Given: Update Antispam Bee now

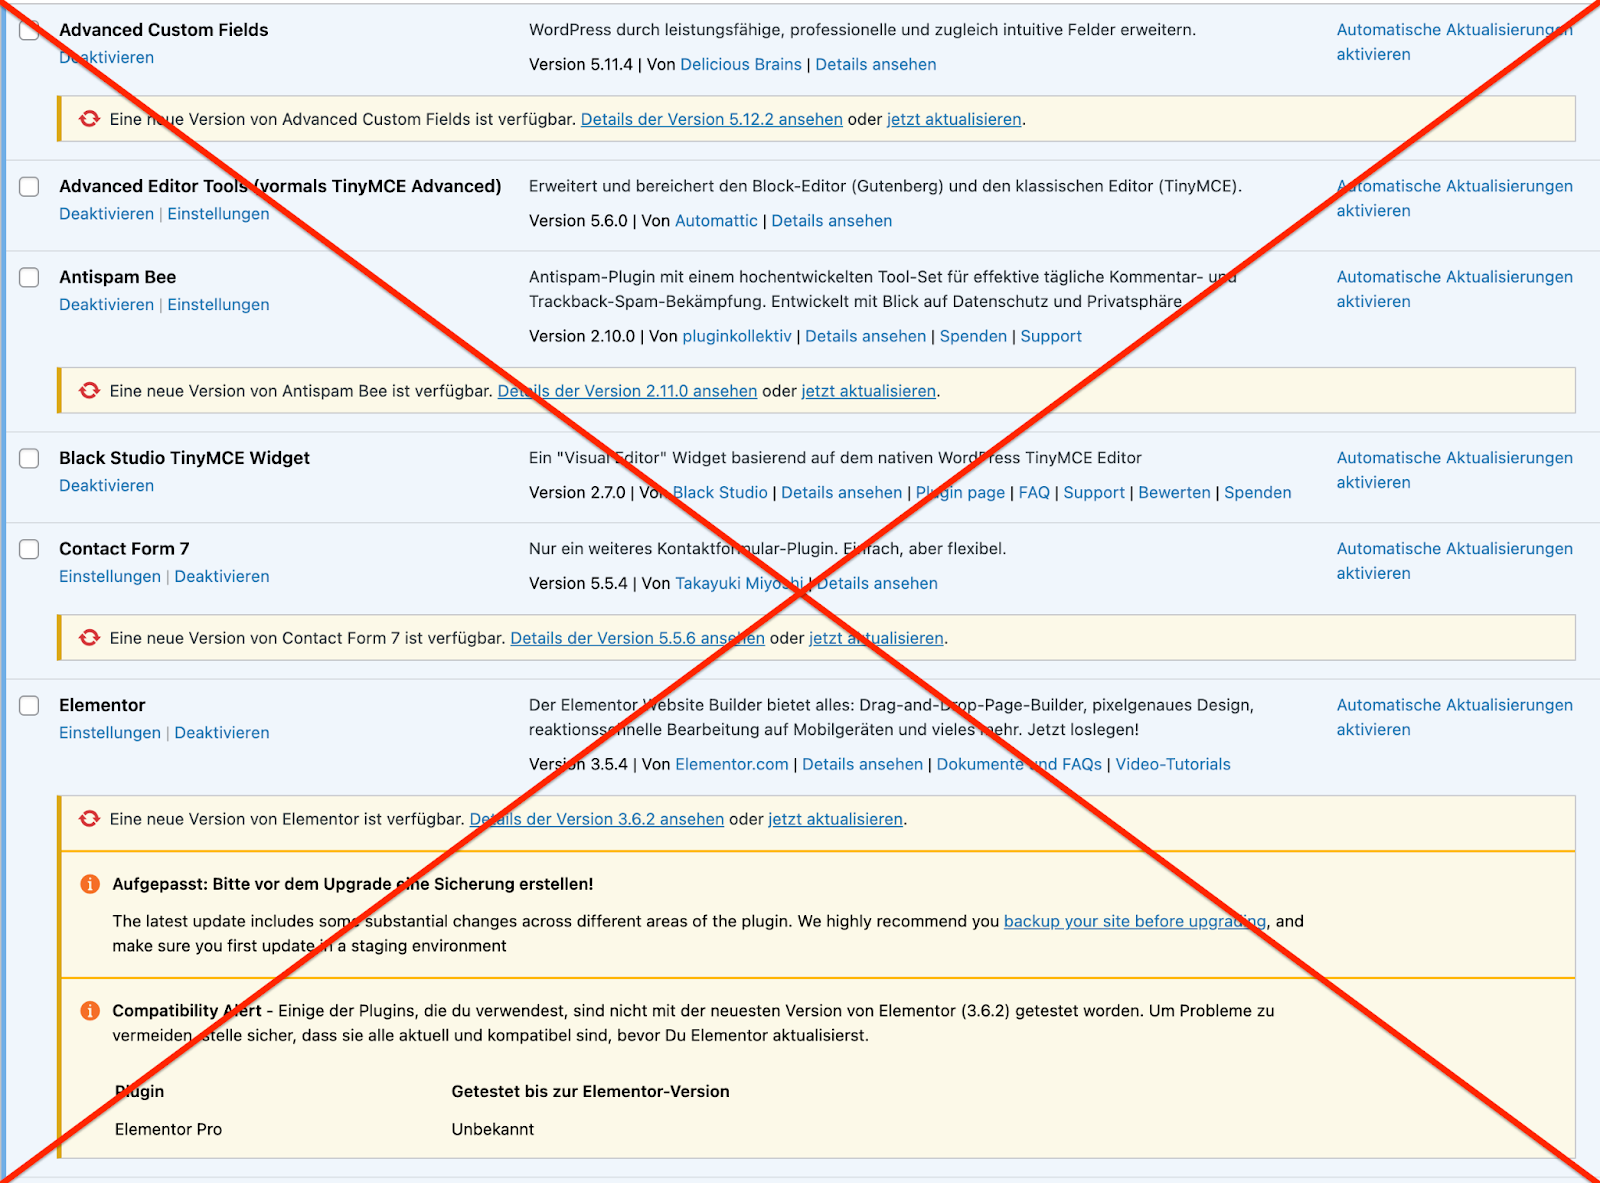Looking at the screenshot, I should click(x=869, y=392).
